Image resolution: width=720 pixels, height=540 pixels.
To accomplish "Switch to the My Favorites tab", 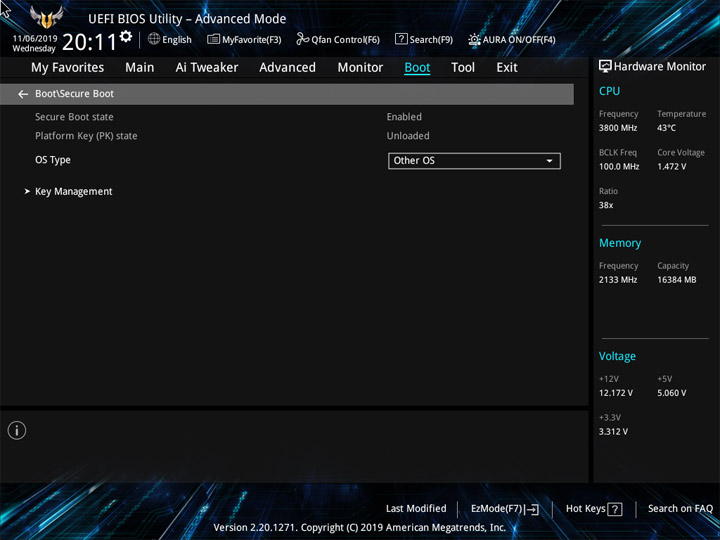I will click(68, 68).
